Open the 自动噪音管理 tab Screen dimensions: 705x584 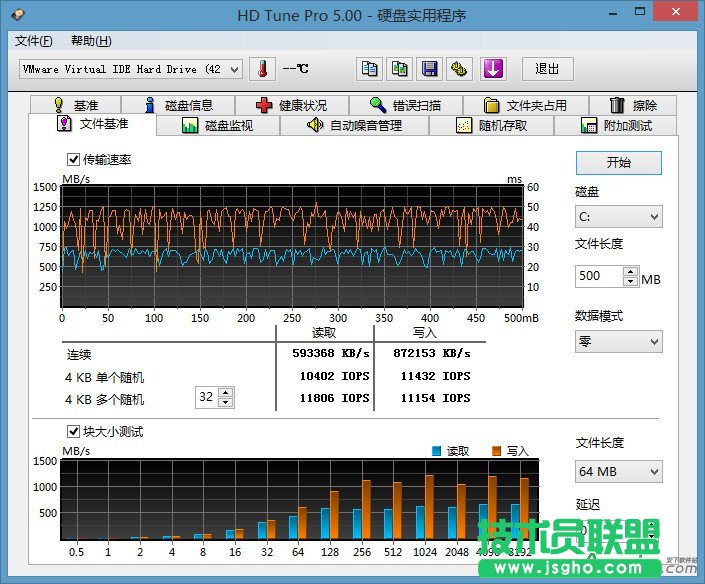tap(355, 125)
